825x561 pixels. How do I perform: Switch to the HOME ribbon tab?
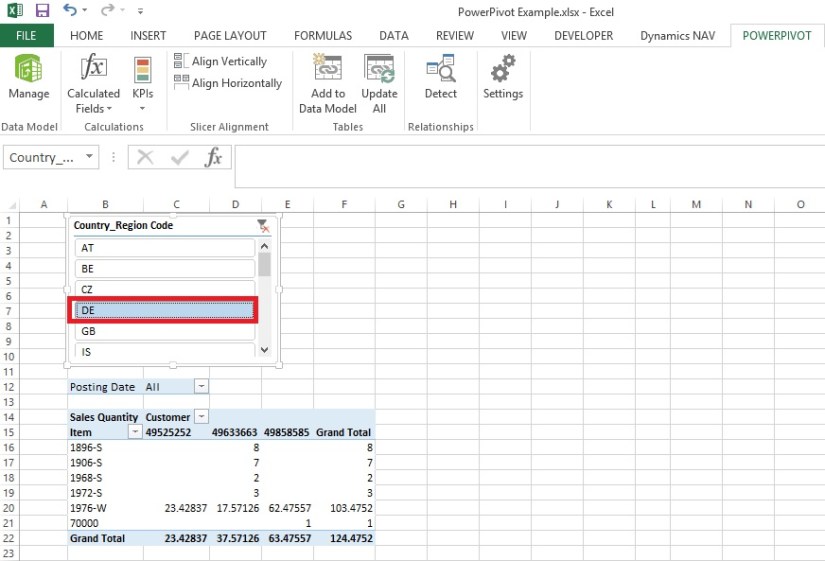(87, 36)
